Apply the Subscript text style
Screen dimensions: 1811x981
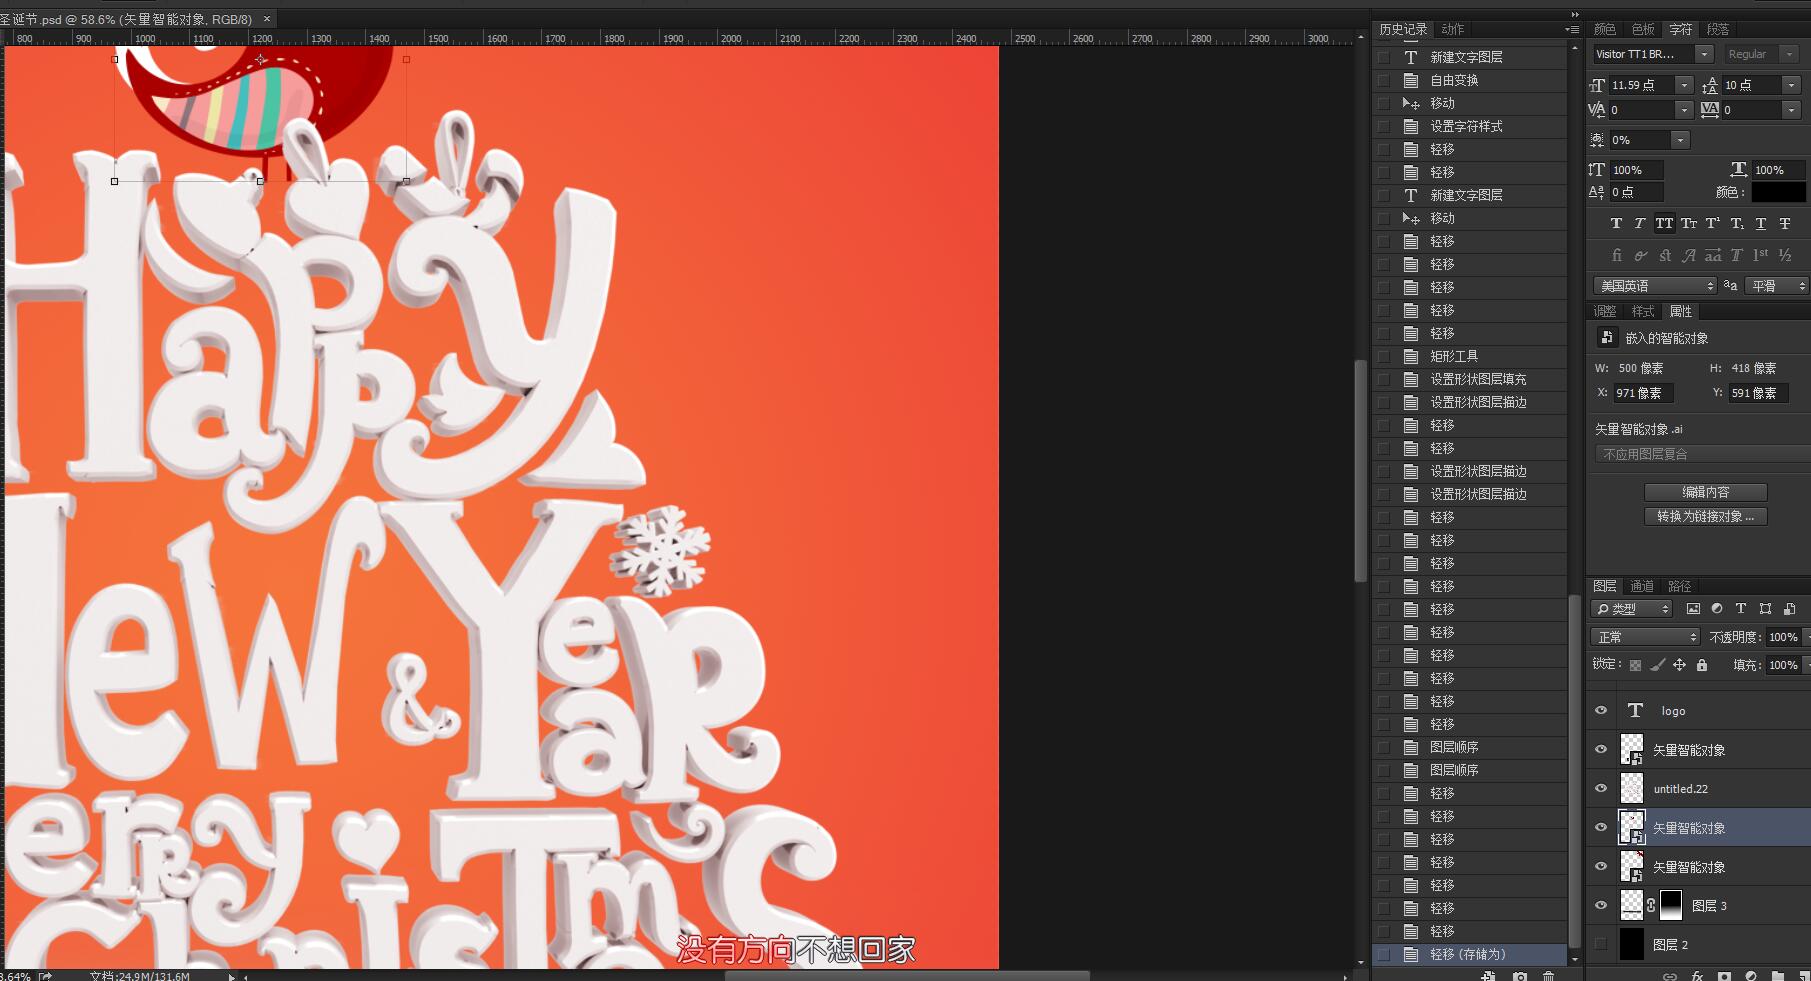pyautogui.click(x=1737, y=223)
